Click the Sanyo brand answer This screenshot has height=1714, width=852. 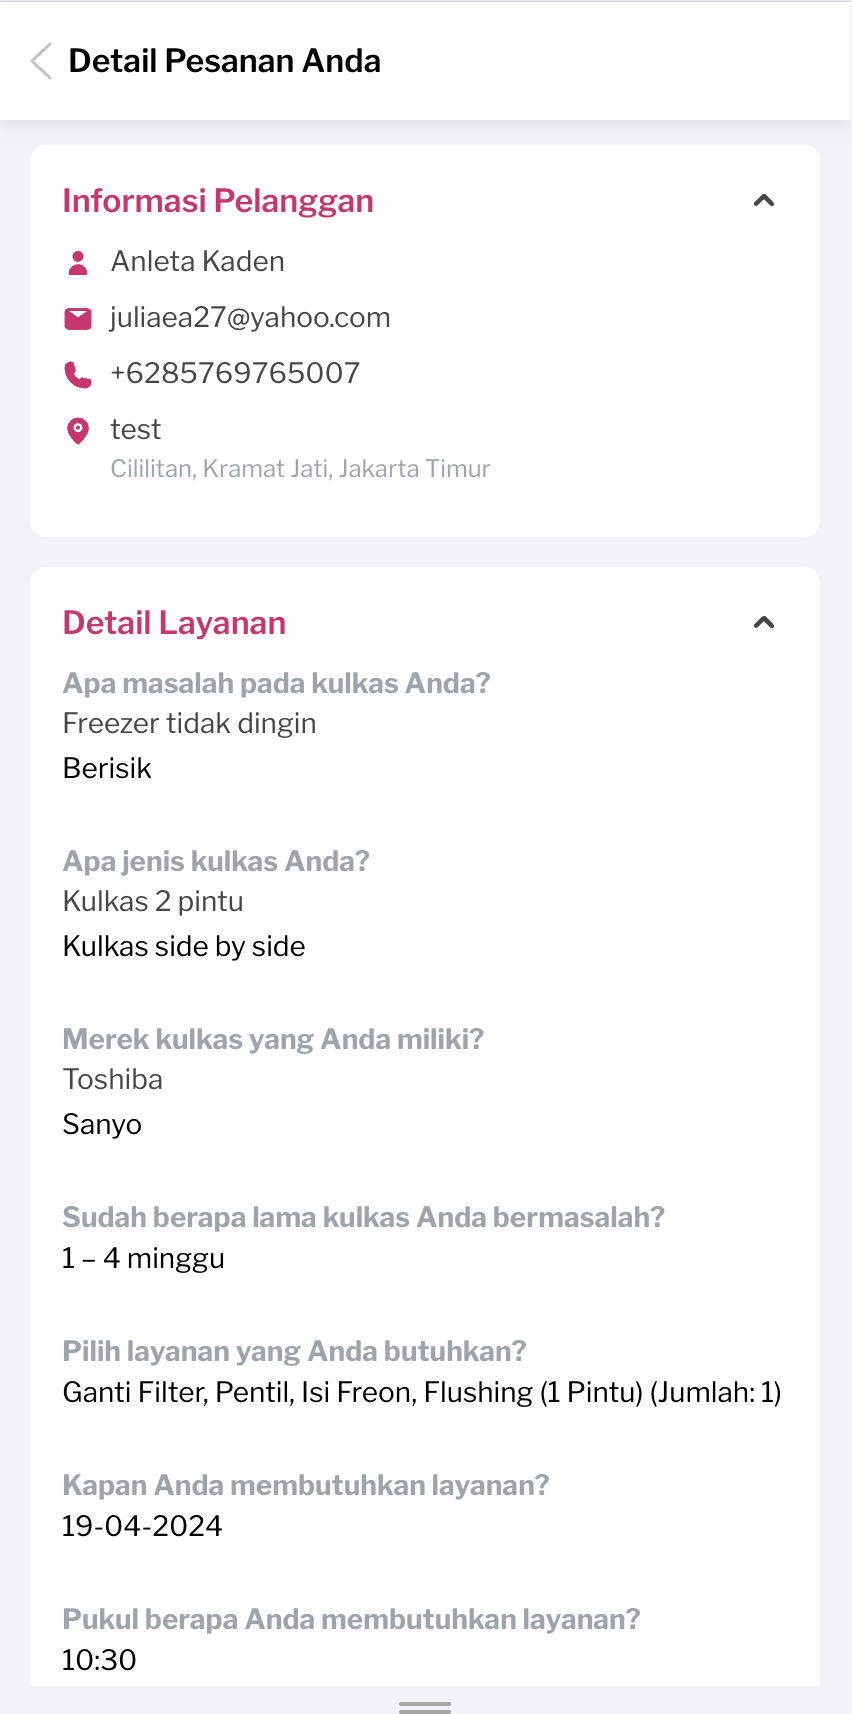[x=102, y=1125]
